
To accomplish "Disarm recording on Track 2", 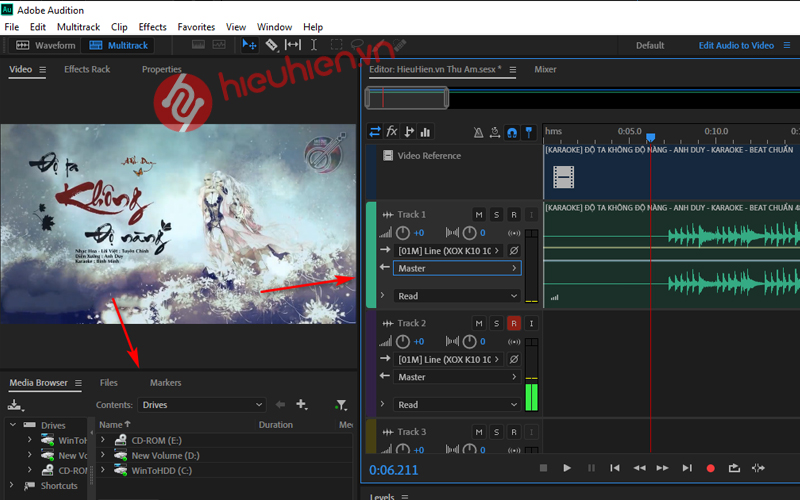I will 514,323.
